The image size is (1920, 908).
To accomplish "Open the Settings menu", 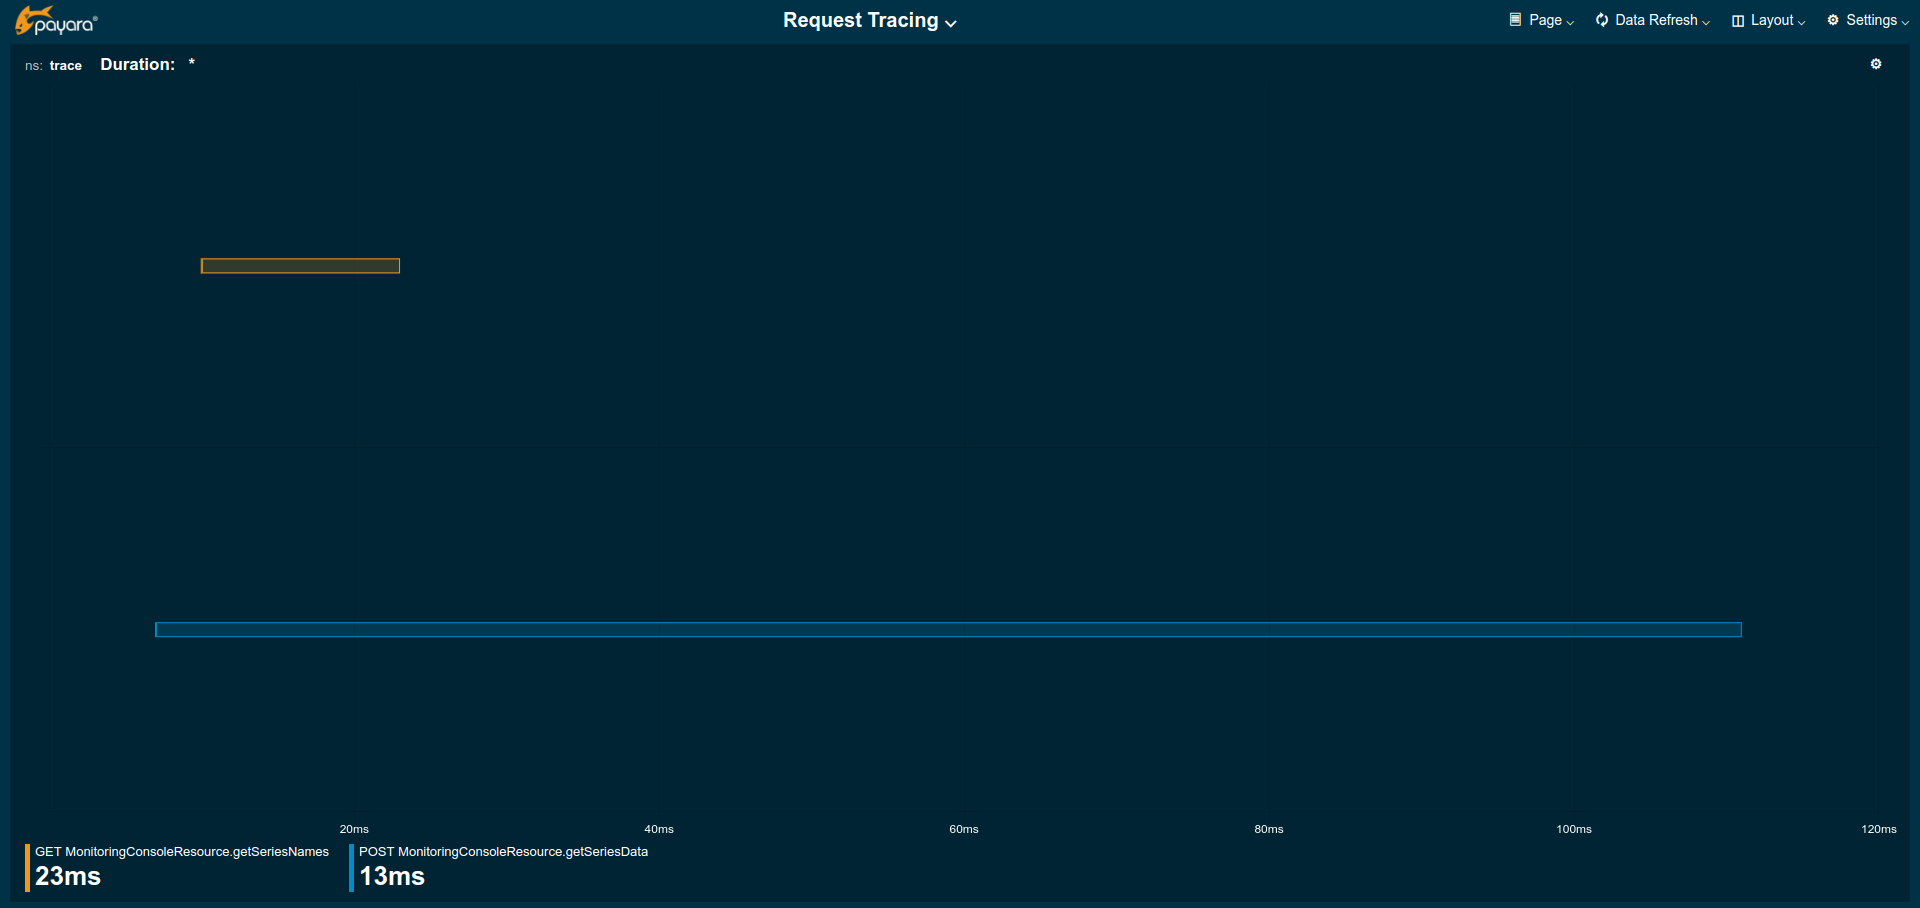I will [x=1868, y=20].
